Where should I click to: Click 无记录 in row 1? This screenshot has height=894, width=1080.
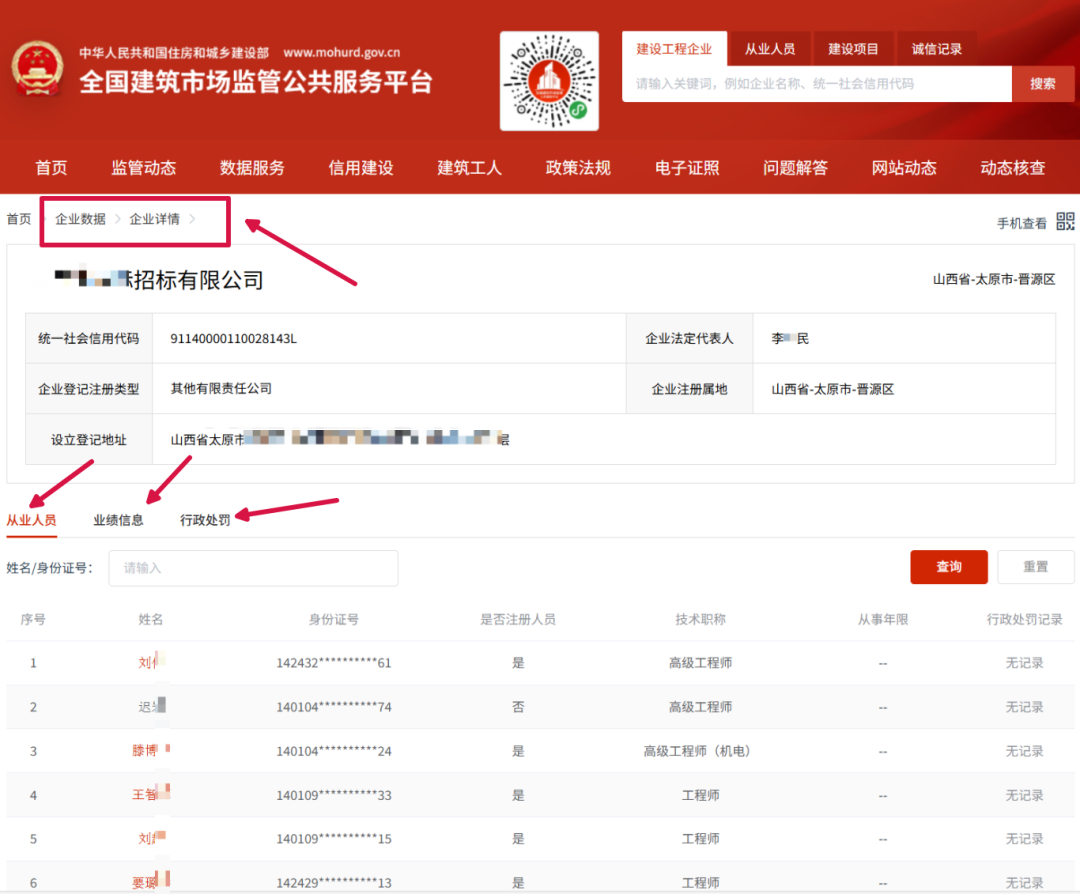1024,663
